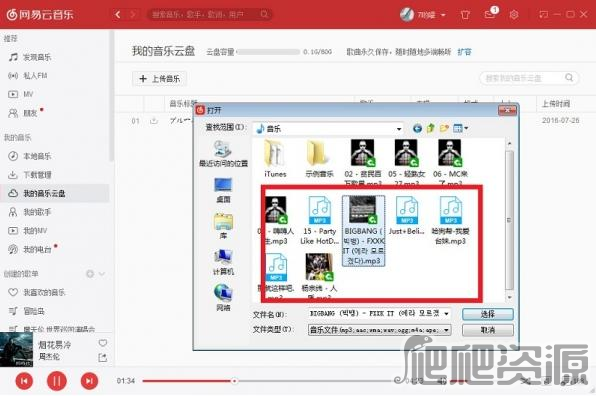Viewport: 596px width, 396px height.
Task: Skip to the next track
Action: click(x=89, y=381)
